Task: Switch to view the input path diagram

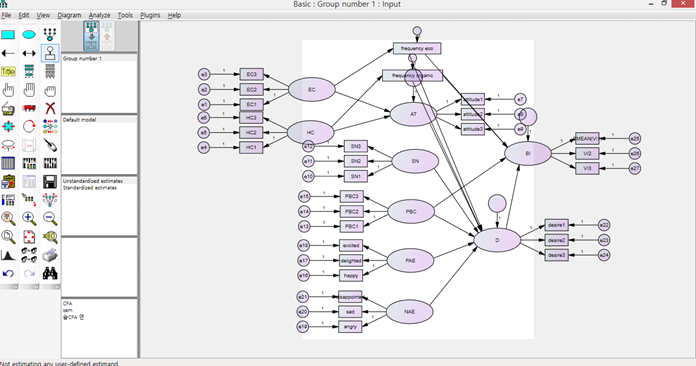Action: click(91, 35)
